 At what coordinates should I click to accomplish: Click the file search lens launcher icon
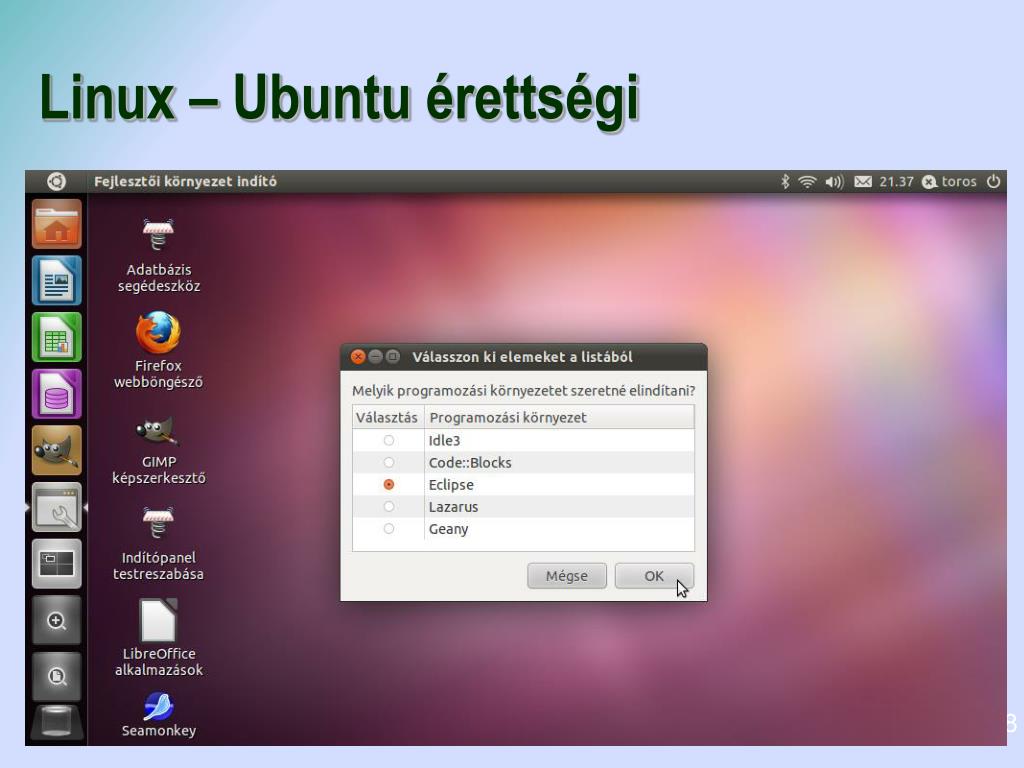coord(57,677)
